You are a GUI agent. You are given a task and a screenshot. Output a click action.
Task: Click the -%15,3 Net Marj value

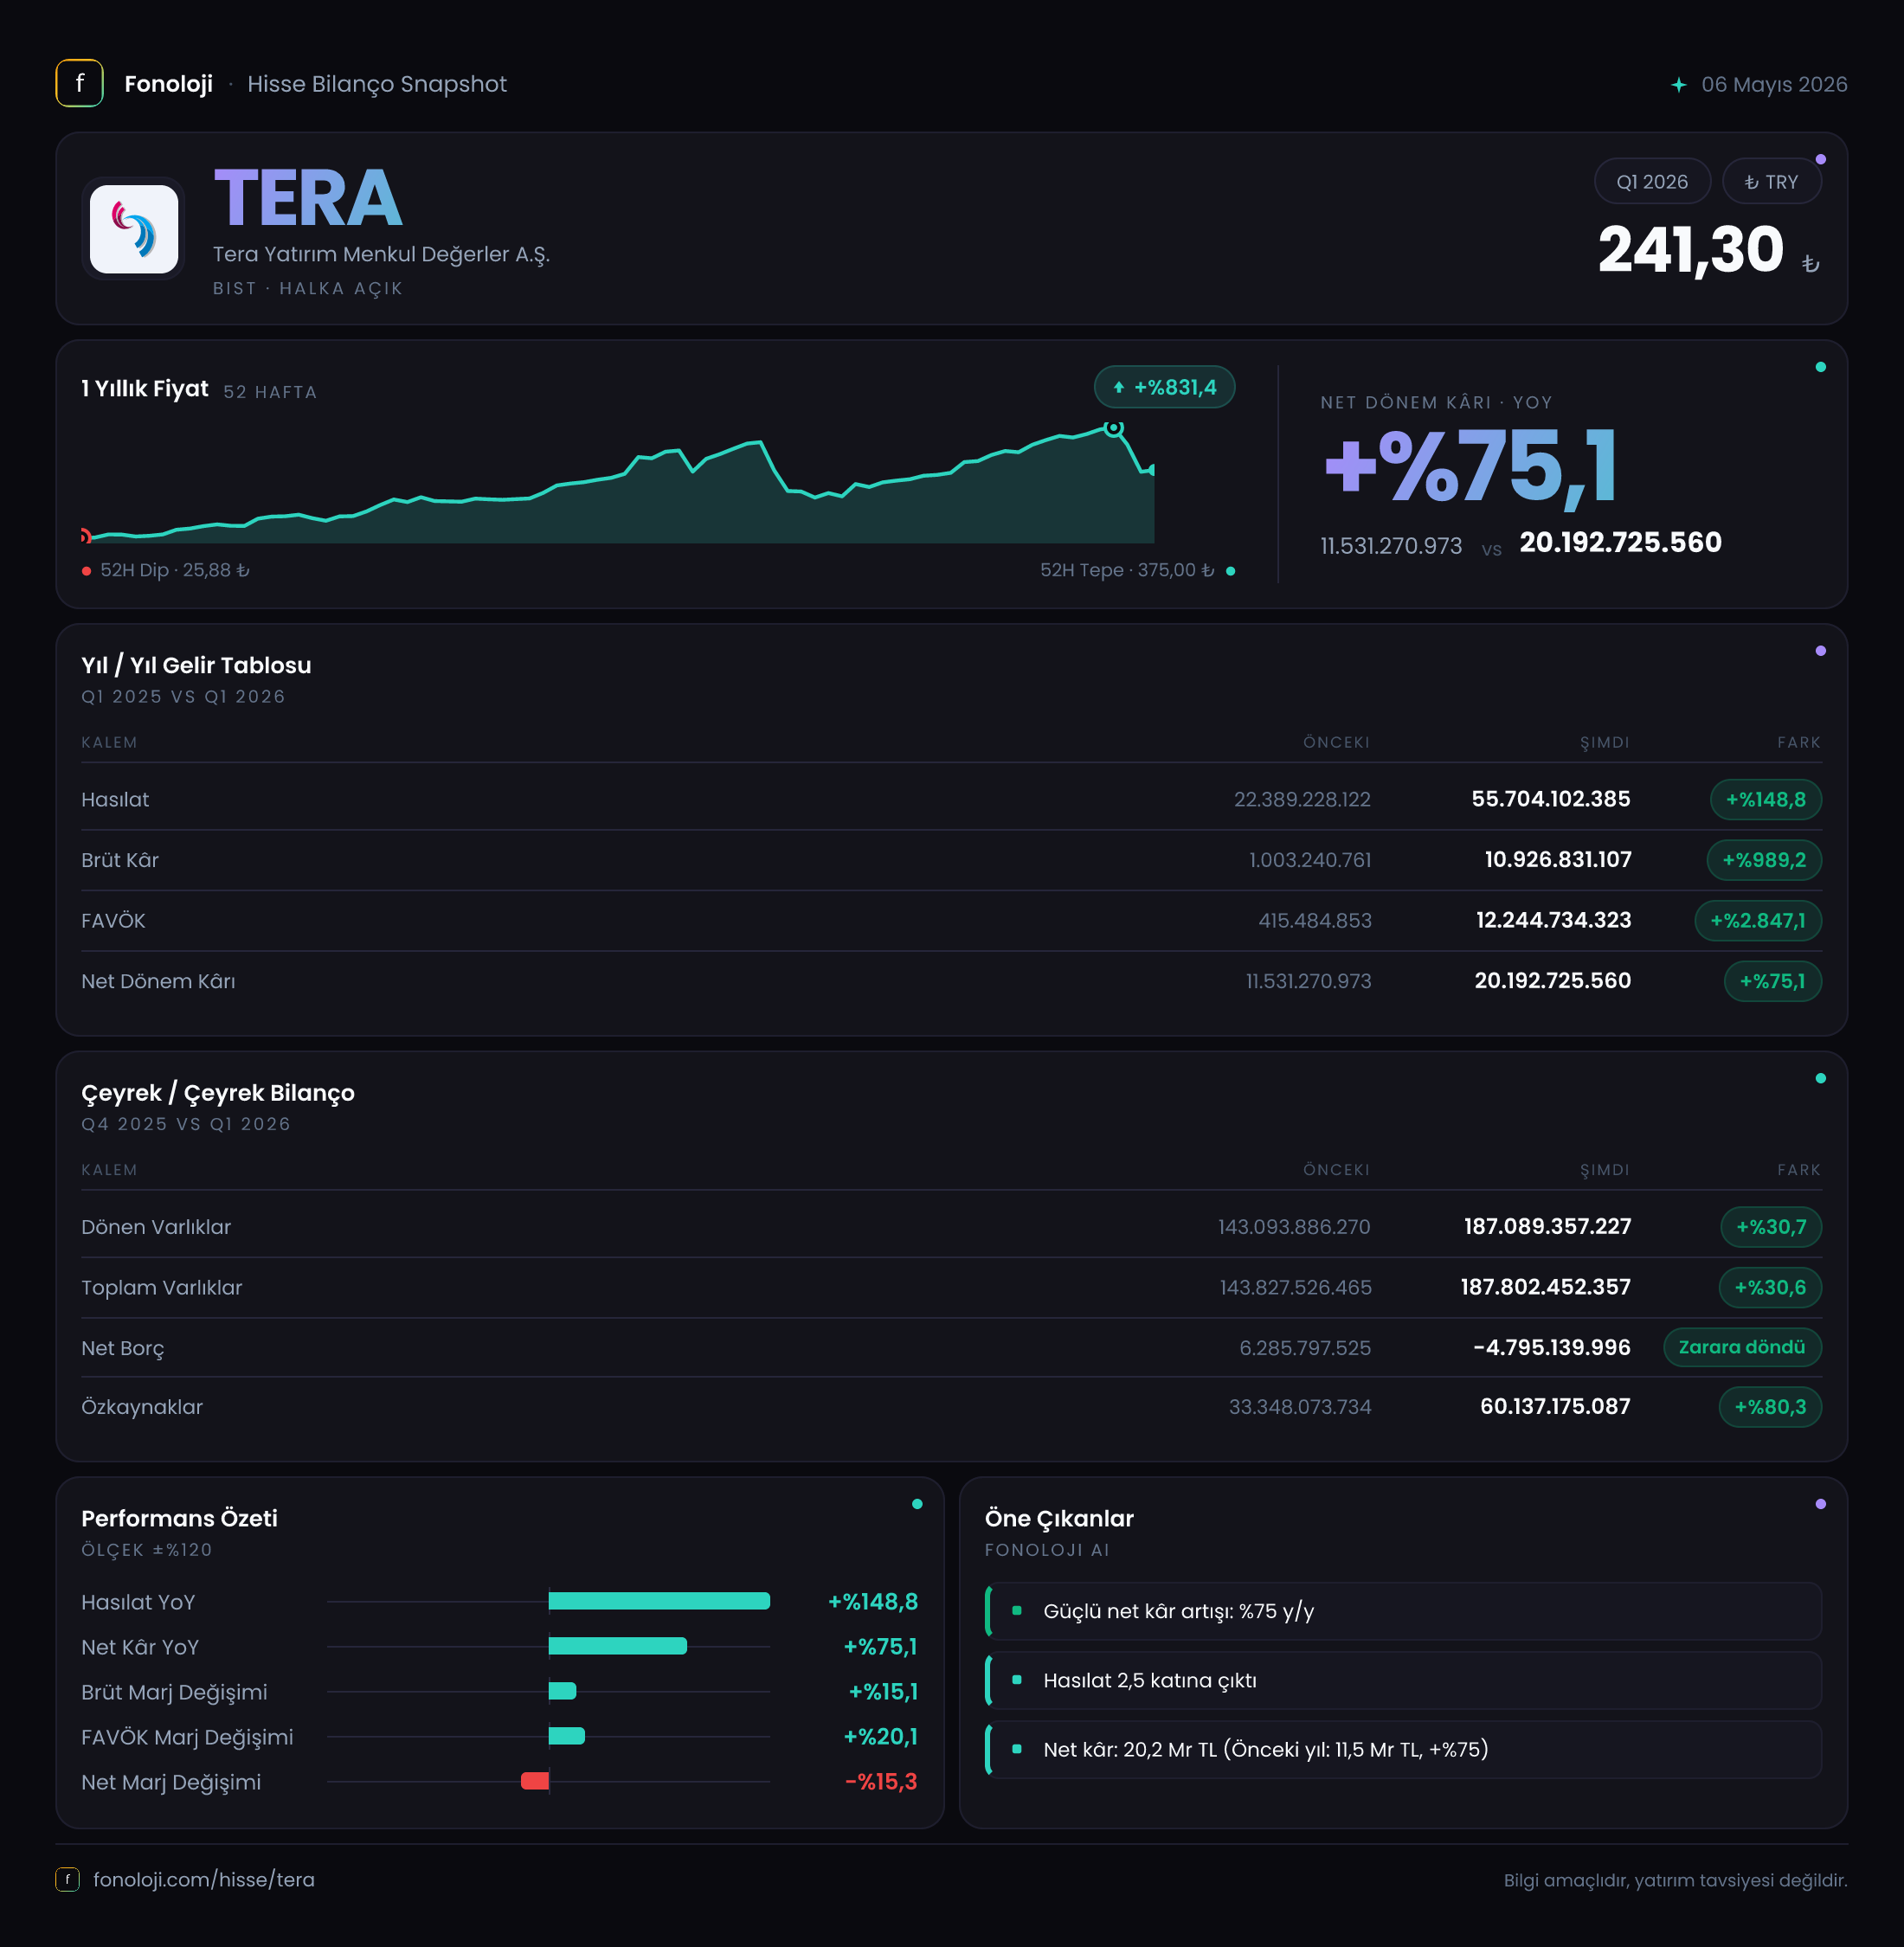tap(881, 1782)
